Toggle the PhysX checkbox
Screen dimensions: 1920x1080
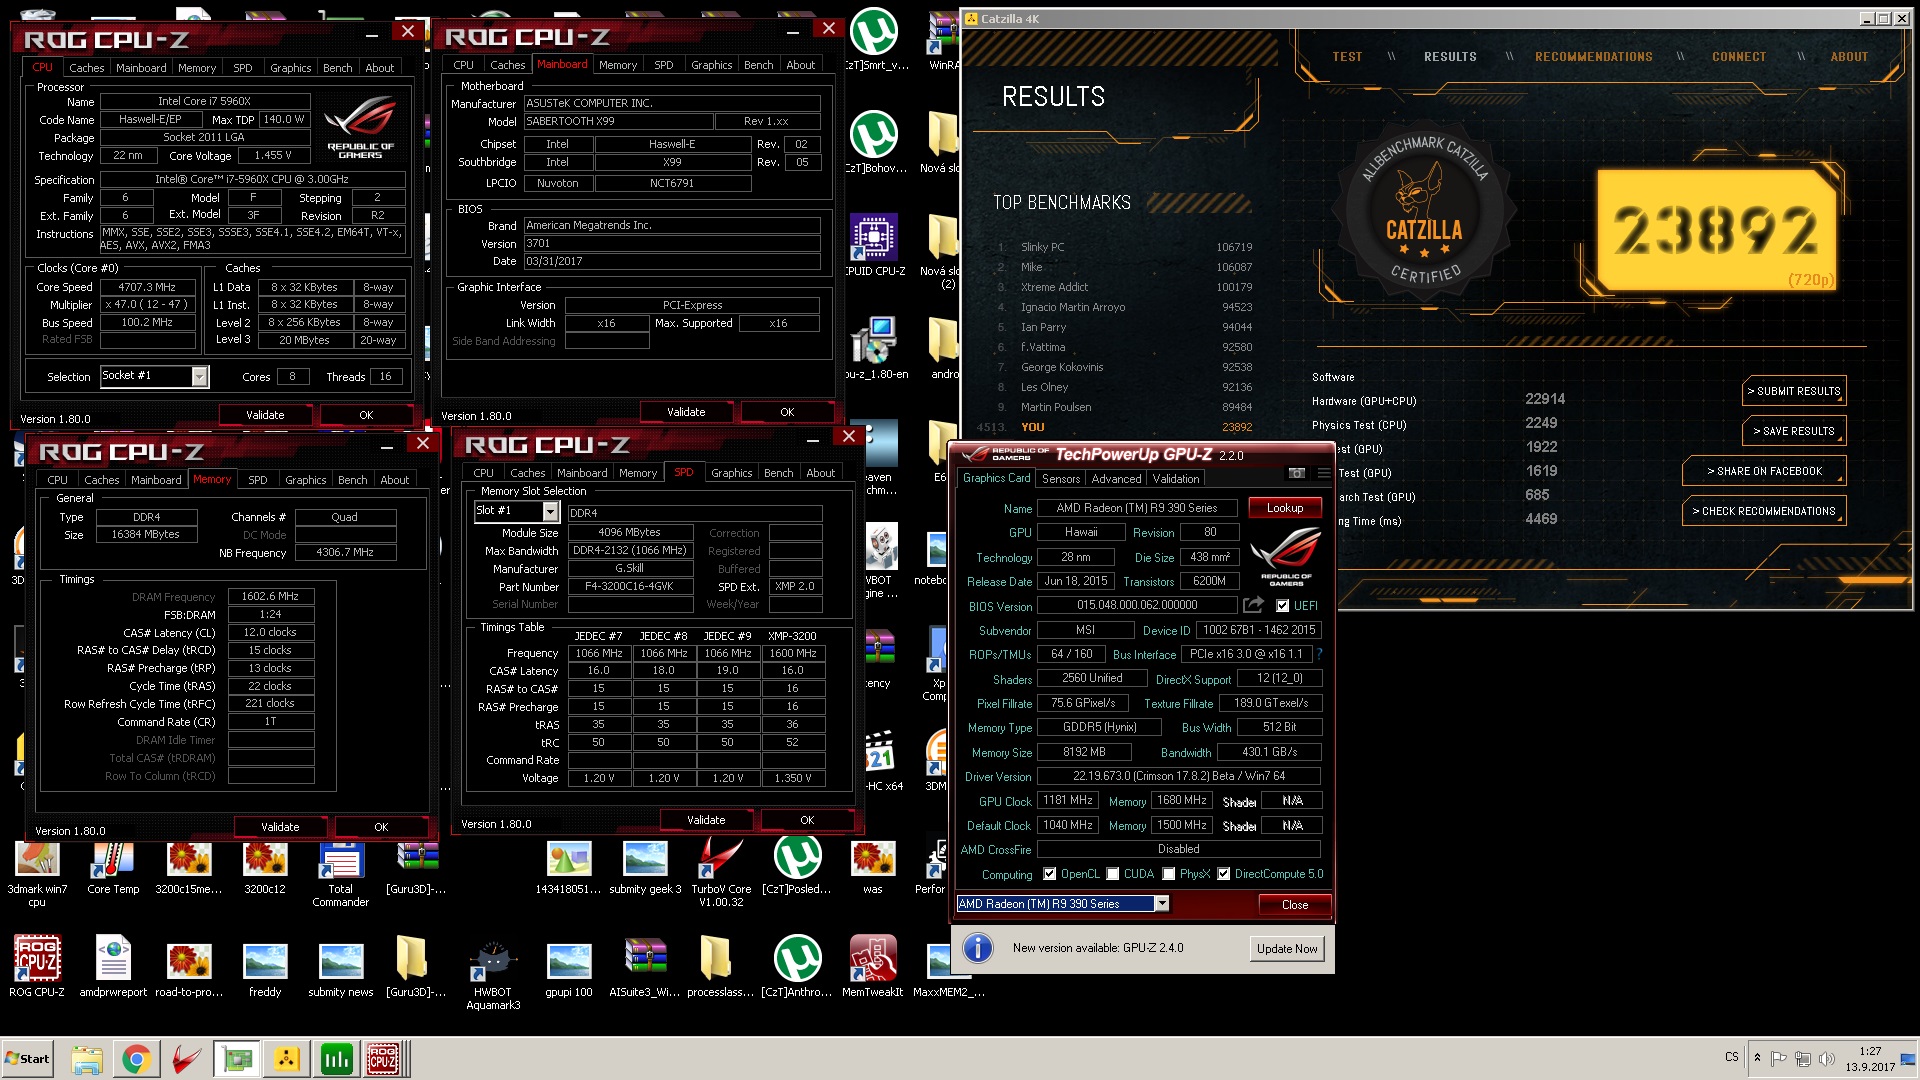pos(1169,874)
